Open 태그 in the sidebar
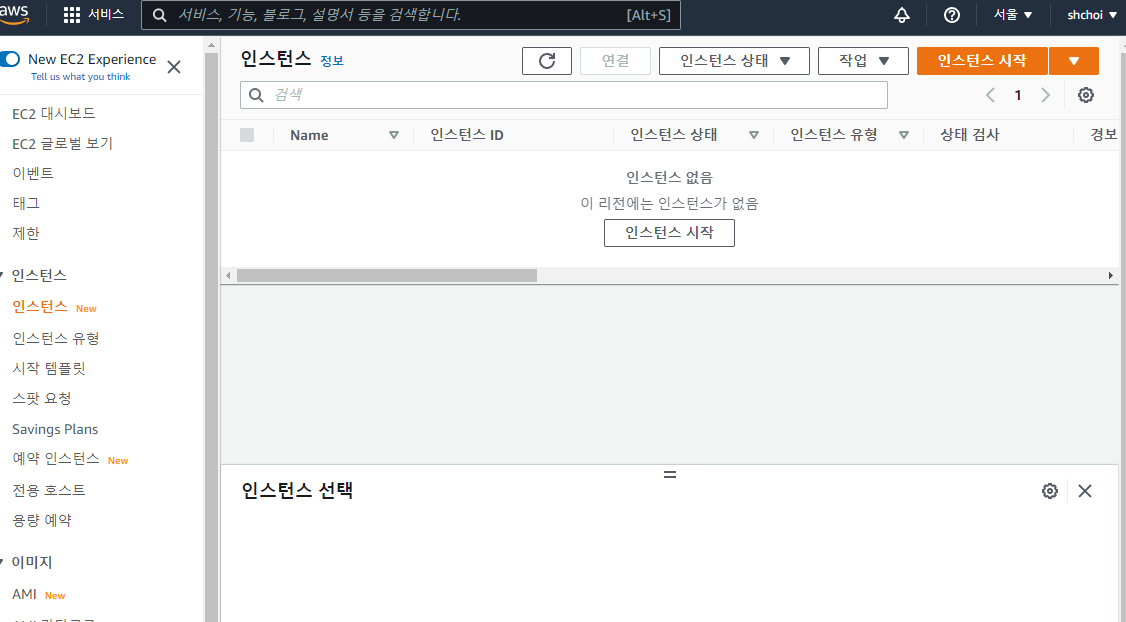Viewport: 1126px width, 622px height. coord(26,203)
